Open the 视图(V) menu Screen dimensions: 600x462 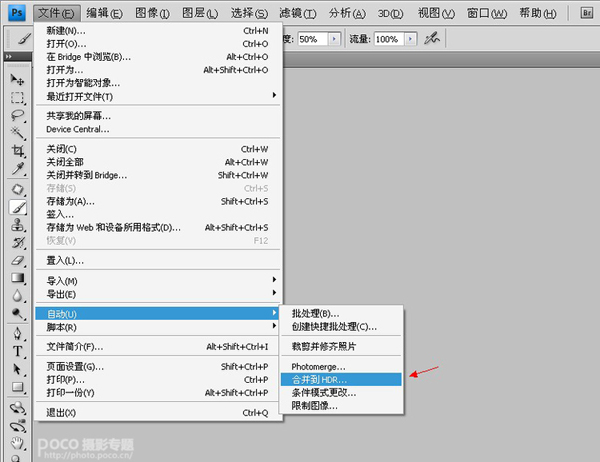[x=436, y=13]
